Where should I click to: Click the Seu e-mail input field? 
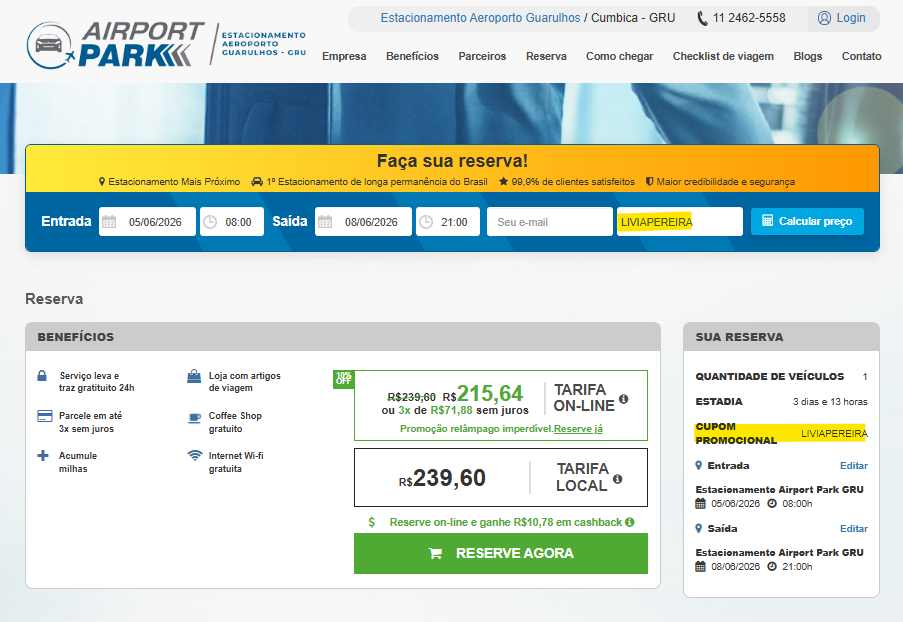(549, 222)
